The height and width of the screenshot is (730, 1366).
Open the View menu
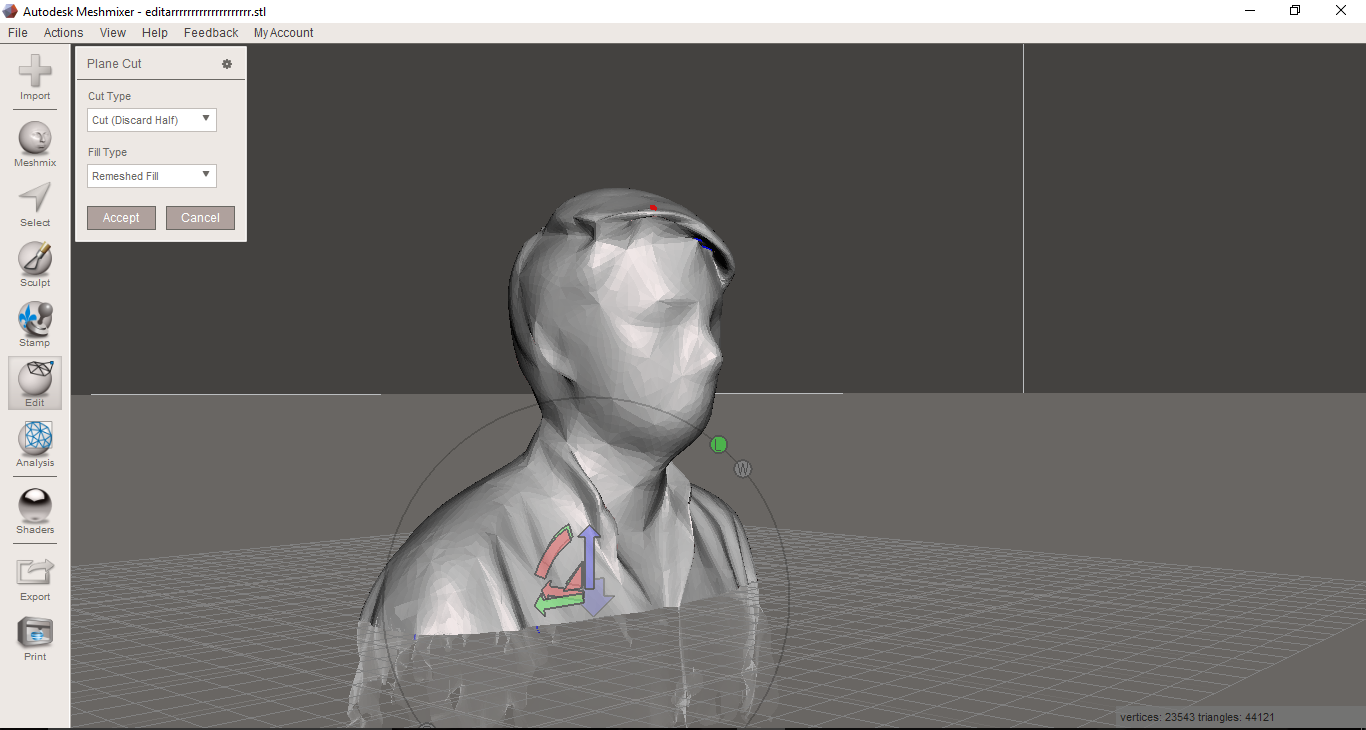click(113, 33)
